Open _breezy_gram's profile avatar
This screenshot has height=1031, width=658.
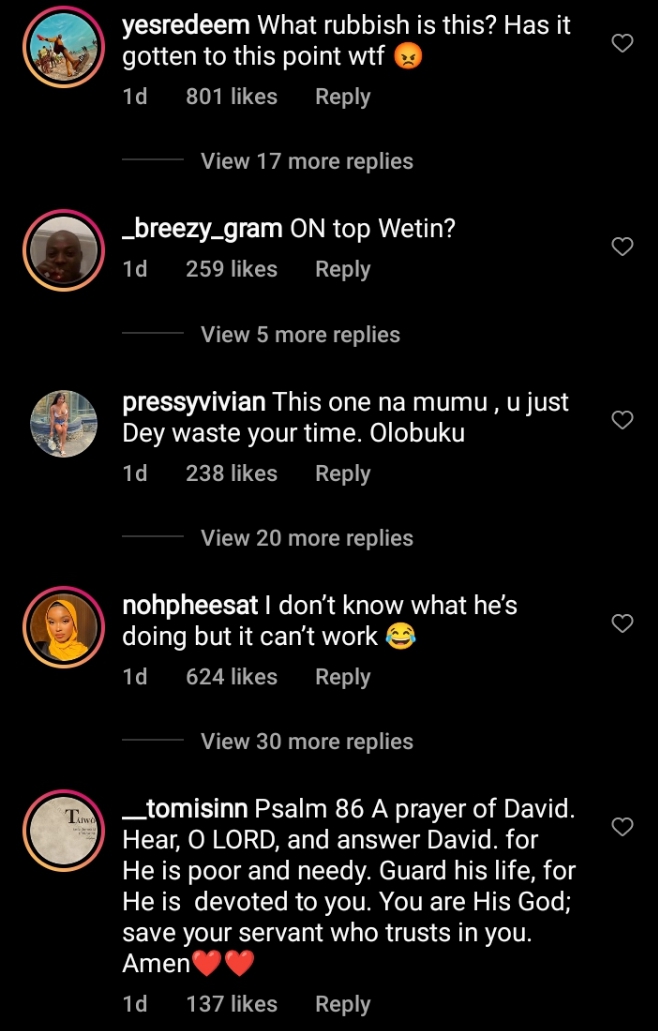click(64, 248)
